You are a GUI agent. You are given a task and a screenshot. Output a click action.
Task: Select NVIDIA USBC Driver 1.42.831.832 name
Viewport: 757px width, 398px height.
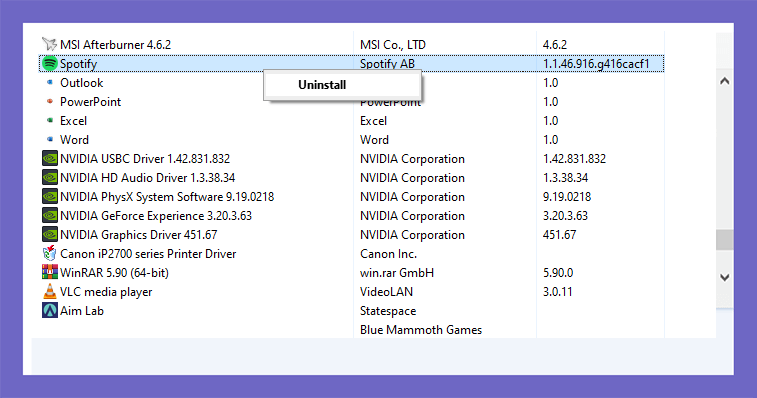pyautogui.click(x=145, y=159)
